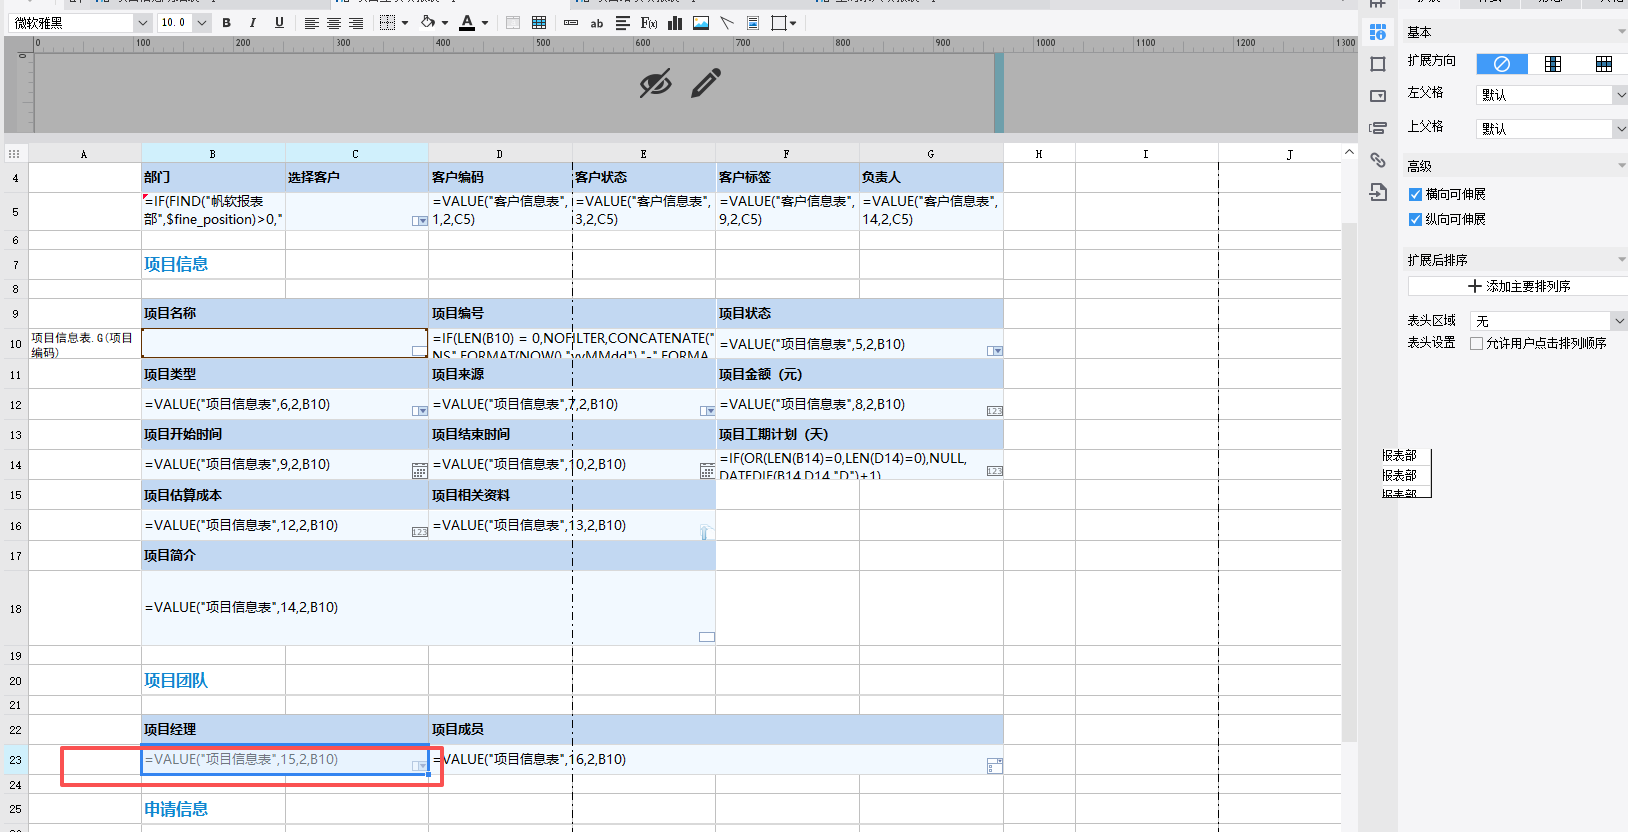
Task: Insert a formula with the F(x) icon
Action: pos(649,23)
